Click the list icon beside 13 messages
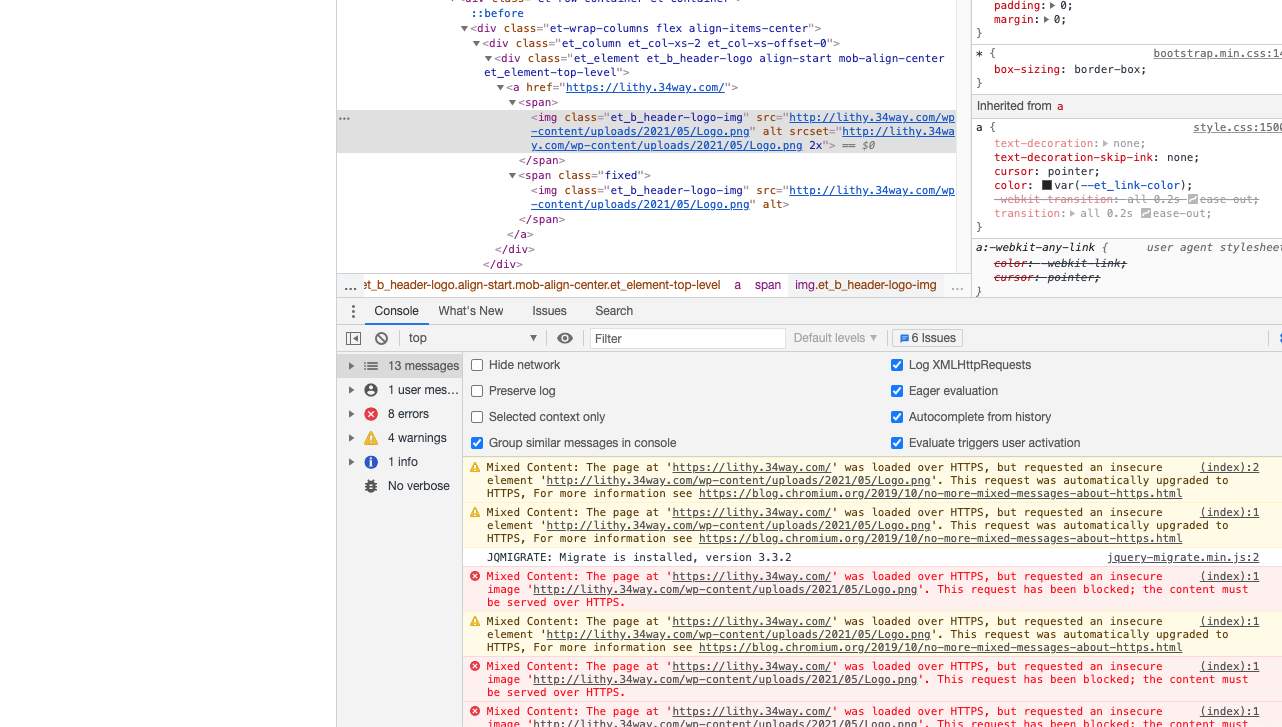The height and width of the screenshot is (727, 1282). click(371, 366)
